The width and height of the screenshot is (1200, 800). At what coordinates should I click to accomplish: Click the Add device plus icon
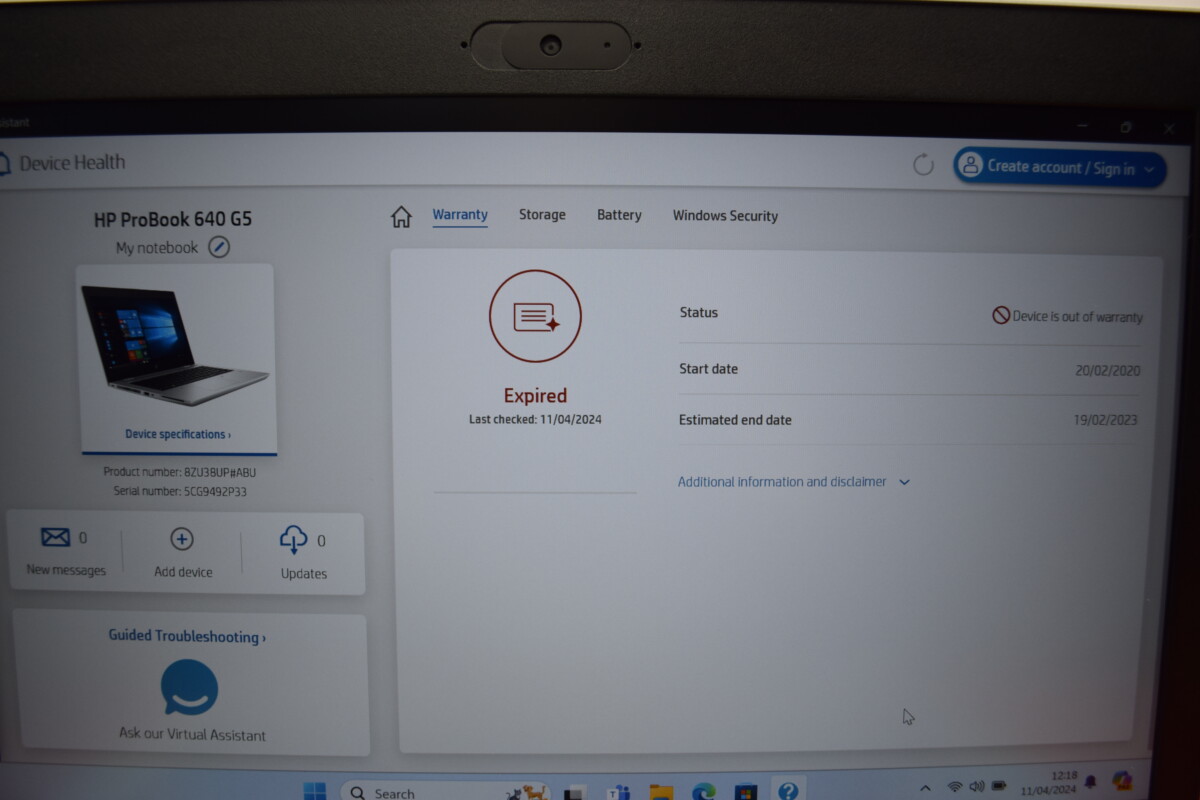pyautogui.click(x=182, y=539)
